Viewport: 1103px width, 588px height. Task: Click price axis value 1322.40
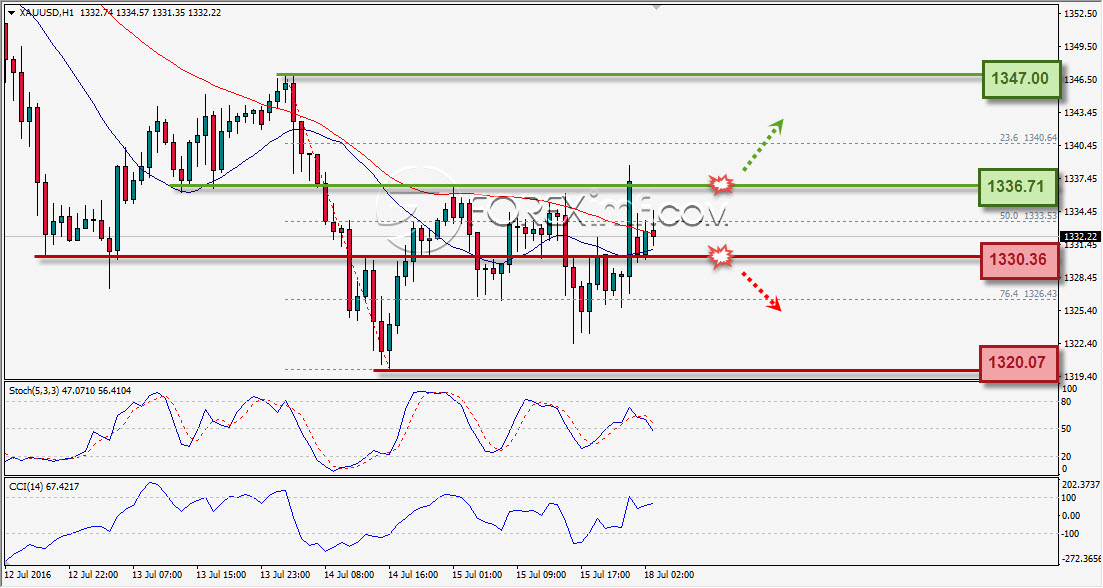[1080, 343]
